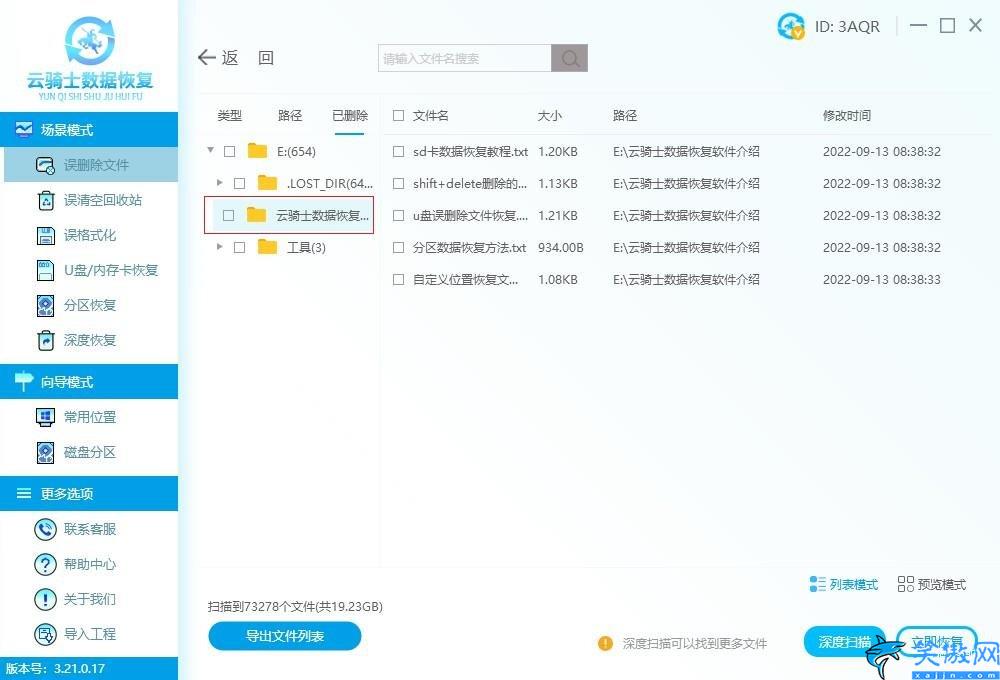Screen dimensions: 1000x680
Task: Click the 深度扫描 button
Action: (x=844, y=642)
